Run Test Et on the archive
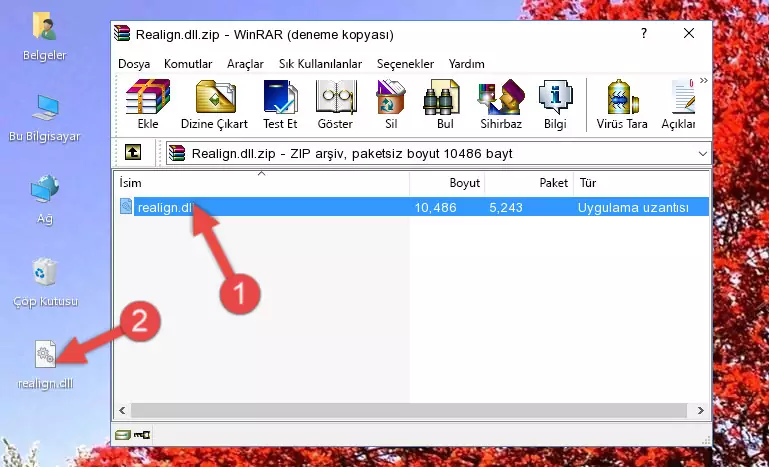The width and height of the screenshot is (769, 467). [280, 104]
